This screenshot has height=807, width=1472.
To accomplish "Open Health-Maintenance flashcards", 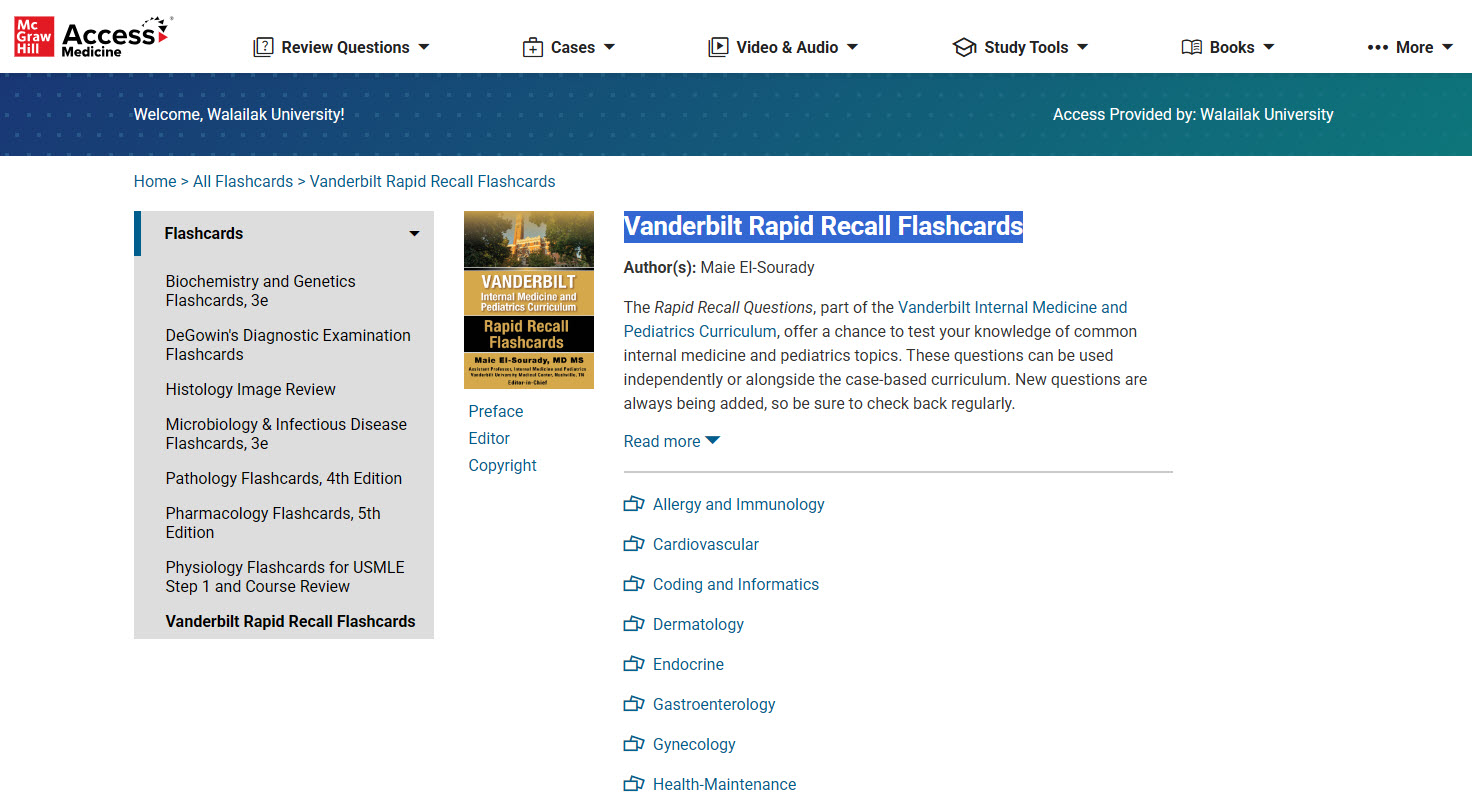I will 725,784.
